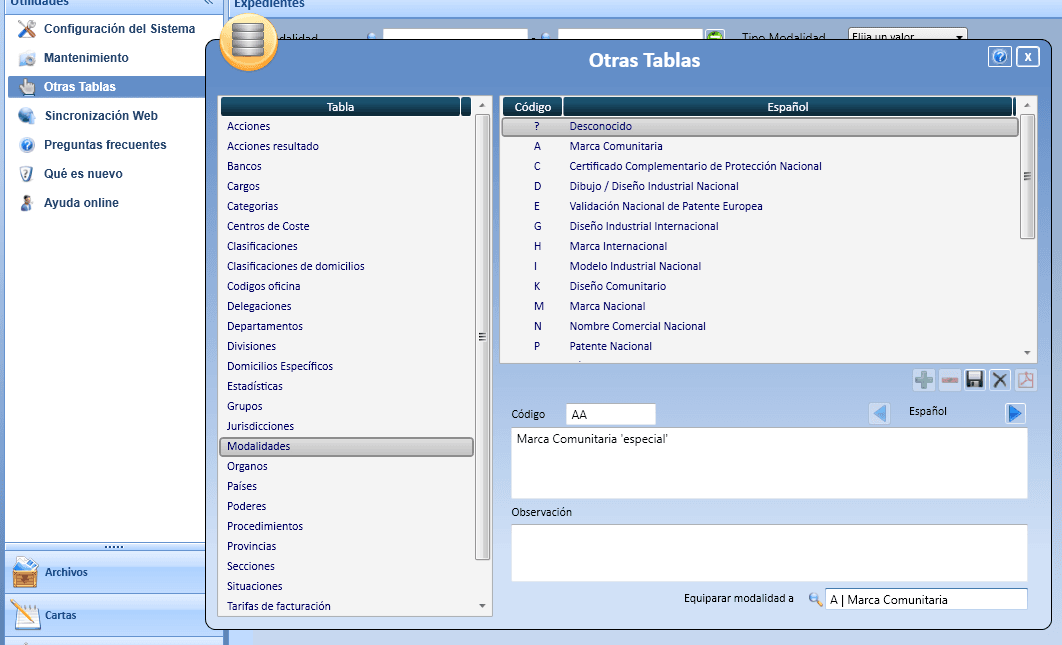Screen dimensions: 1062x645
Task: Click the Preguntas frecuentes question icon
Action: pos(26,145)
